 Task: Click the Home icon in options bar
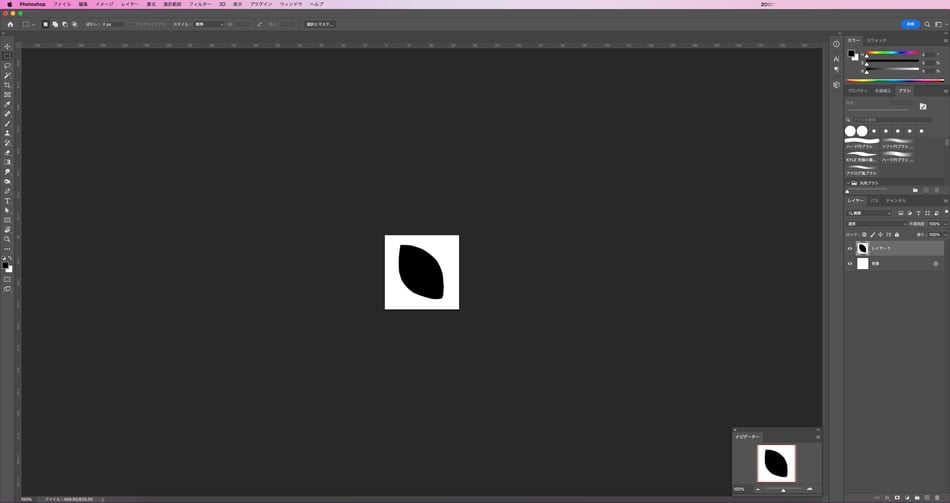coord(10,24)
